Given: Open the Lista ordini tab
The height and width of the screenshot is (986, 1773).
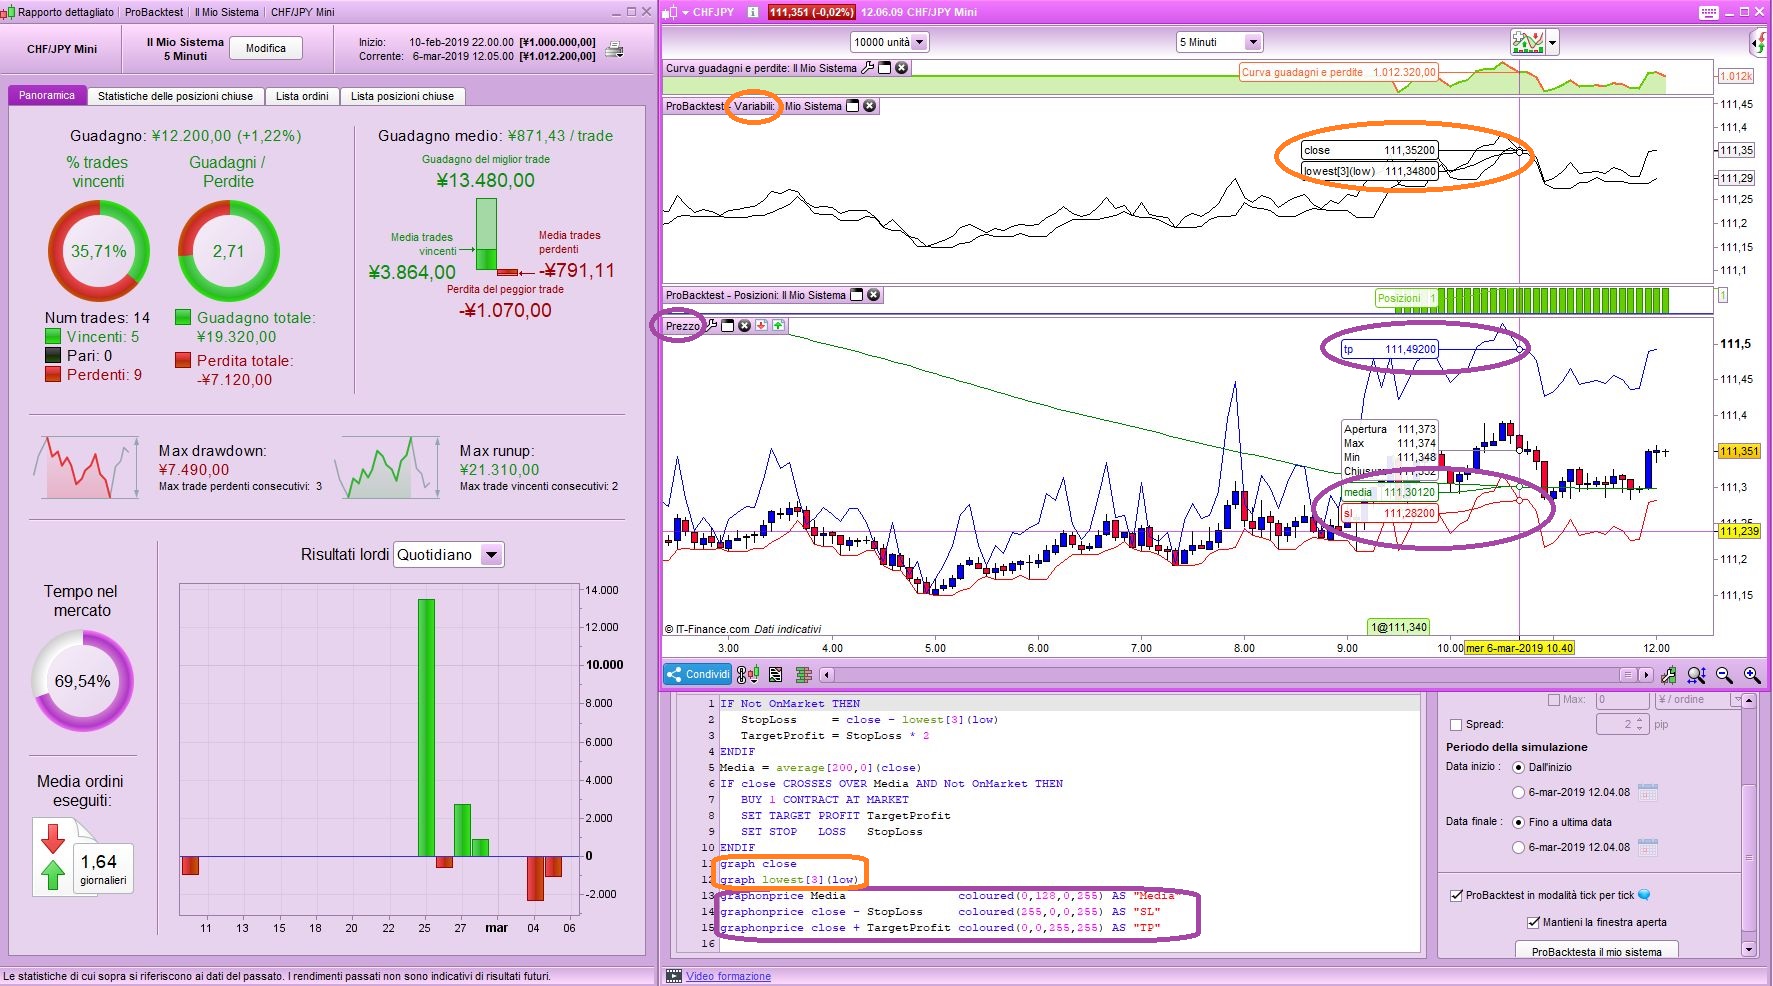Looking at the screenshot, I should point(302,96).
